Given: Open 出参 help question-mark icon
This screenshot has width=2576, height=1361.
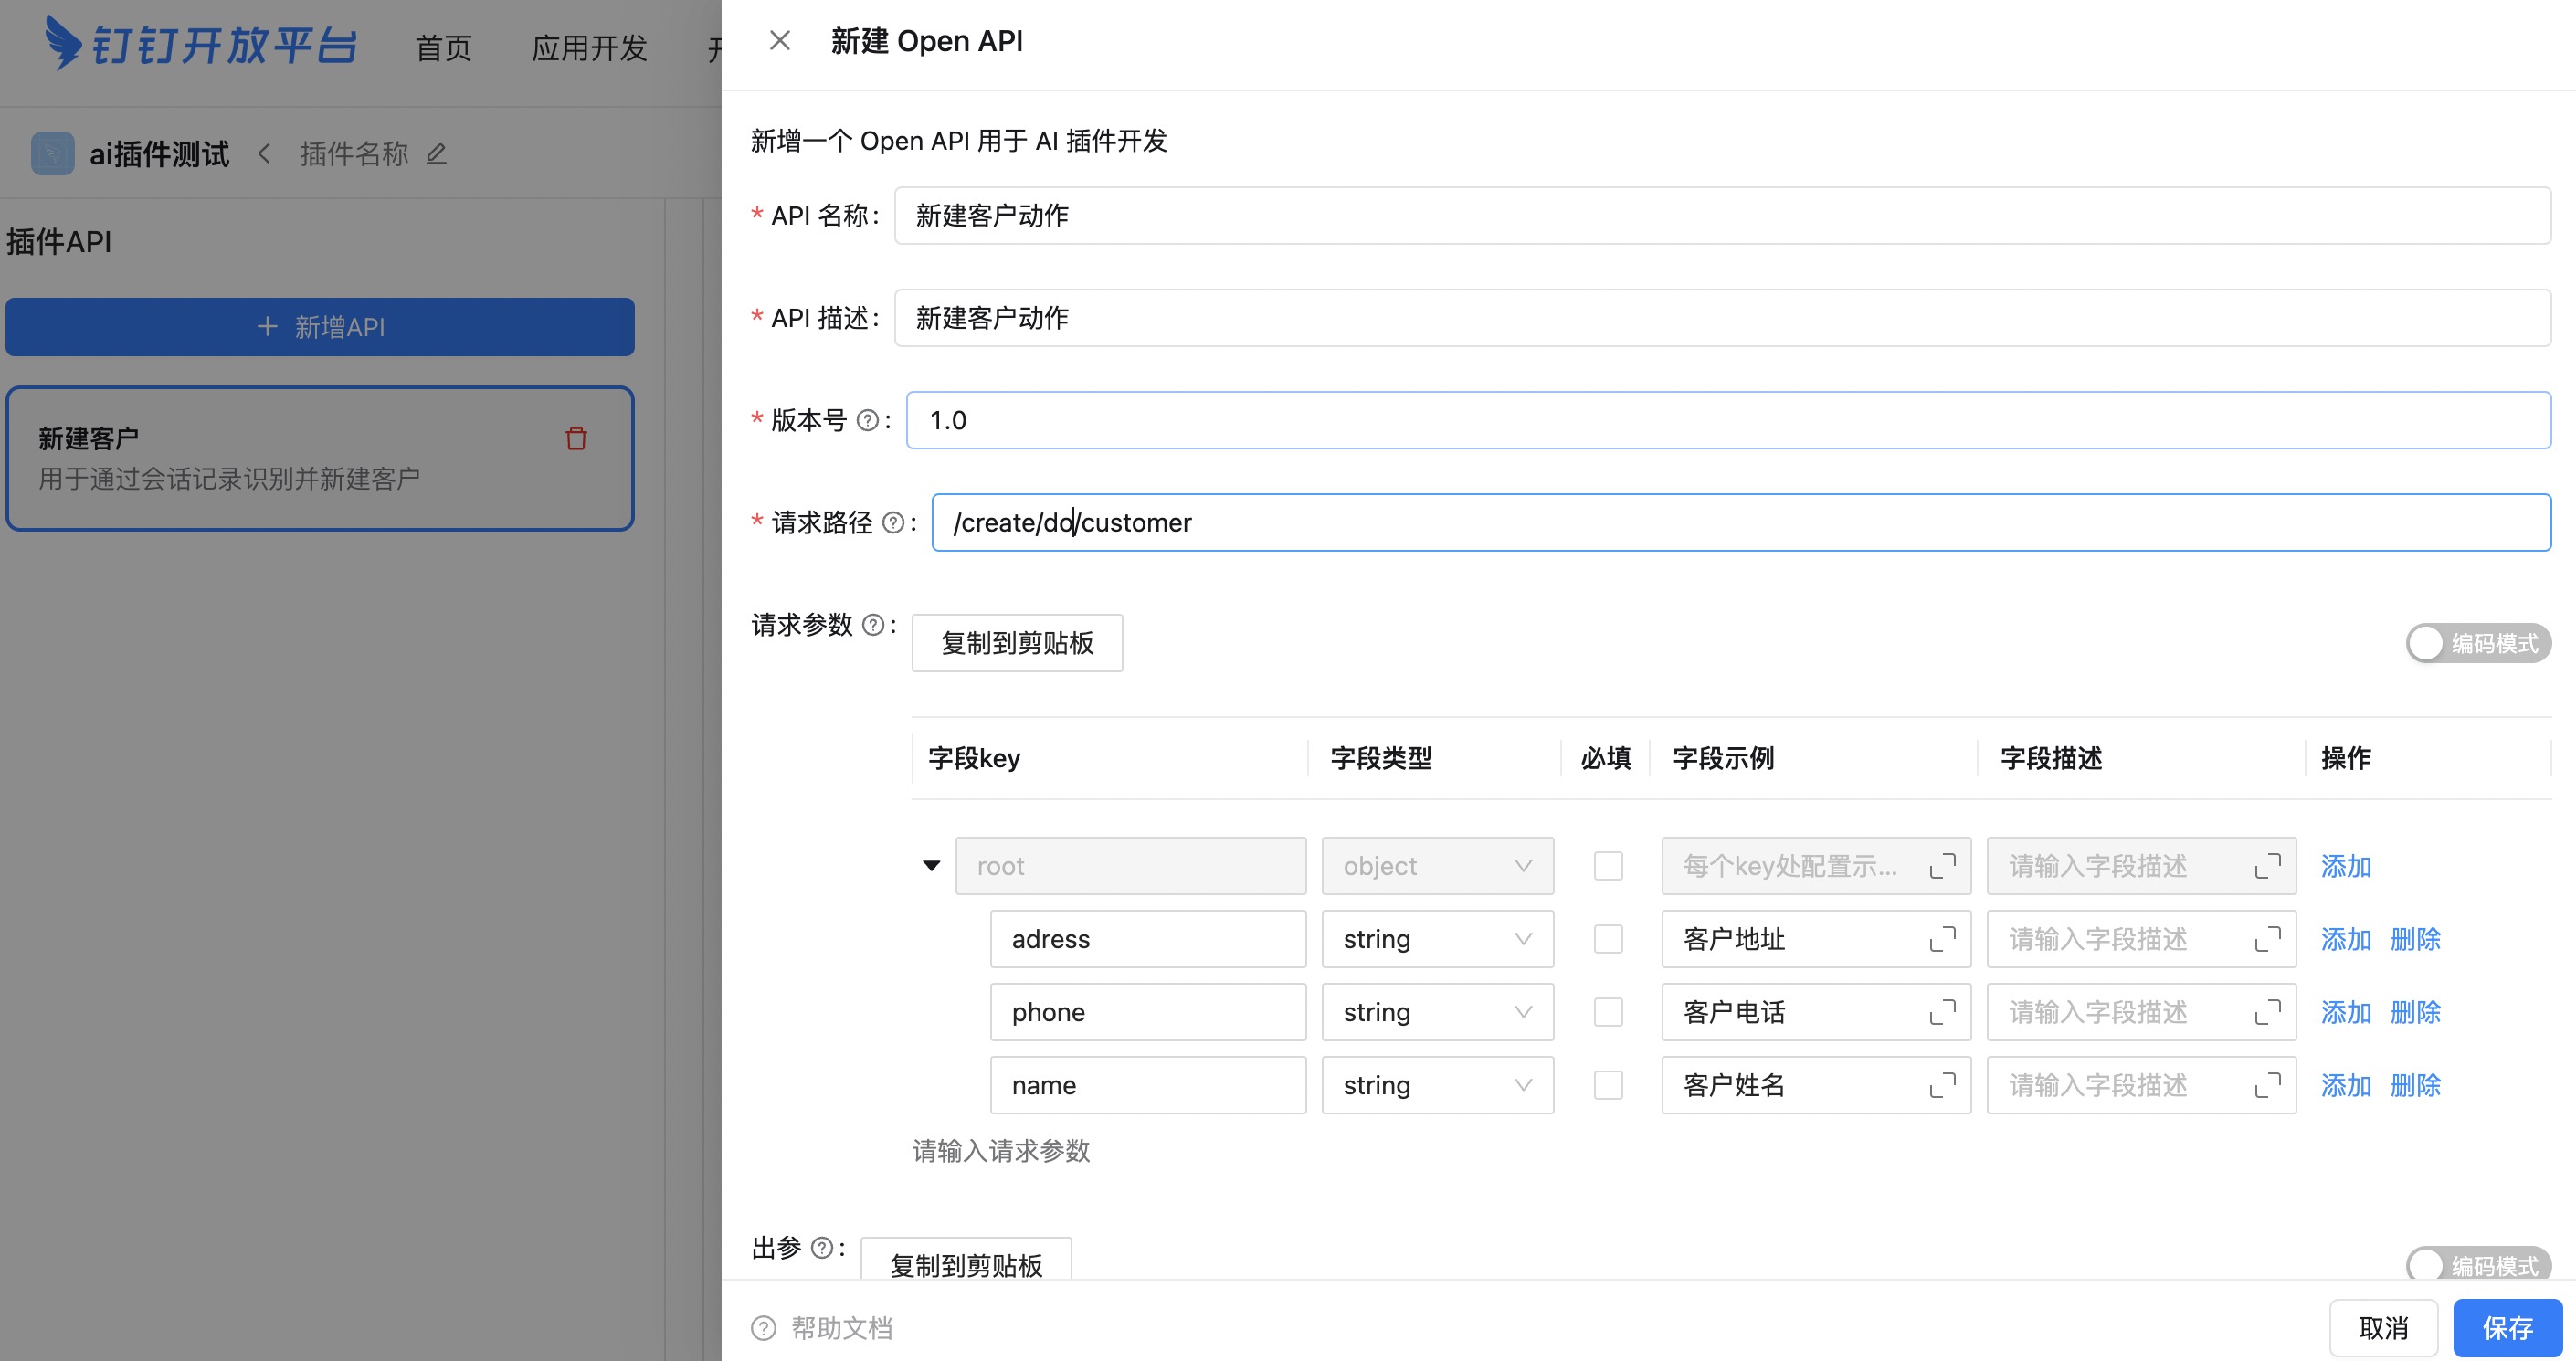Looking at the screenshot, I should 822,1248.
